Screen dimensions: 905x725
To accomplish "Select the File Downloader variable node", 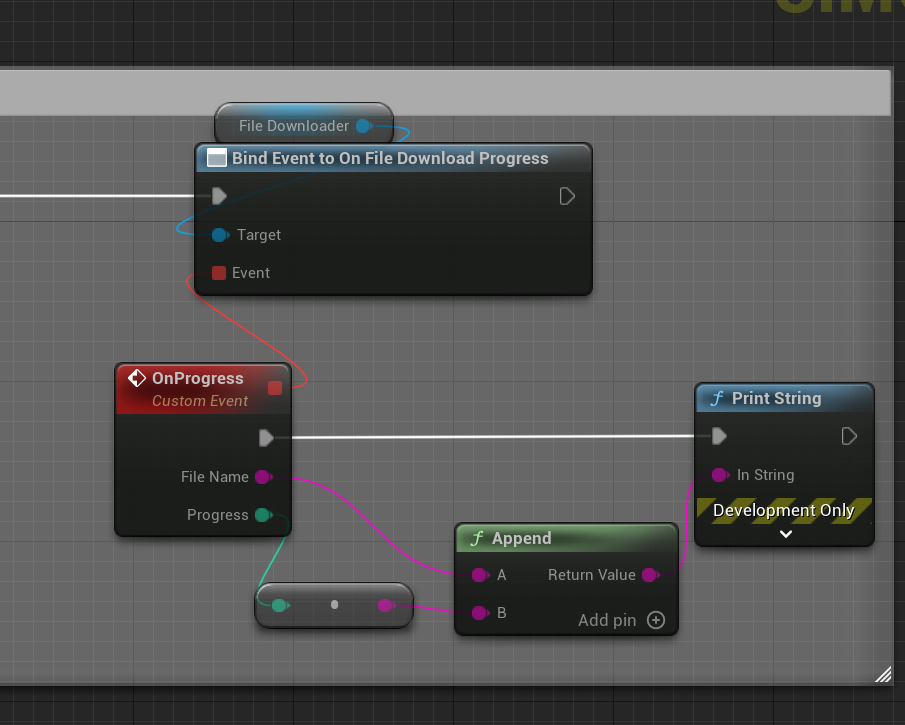I will coord(304,124).
